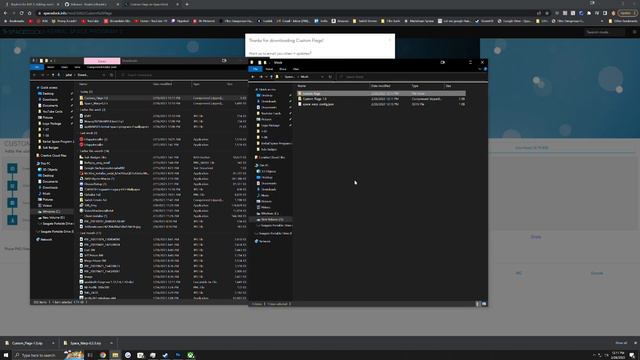Click Show all downloads in Chrome
Viewport: 640px width, 360px height.
(621, 343)
